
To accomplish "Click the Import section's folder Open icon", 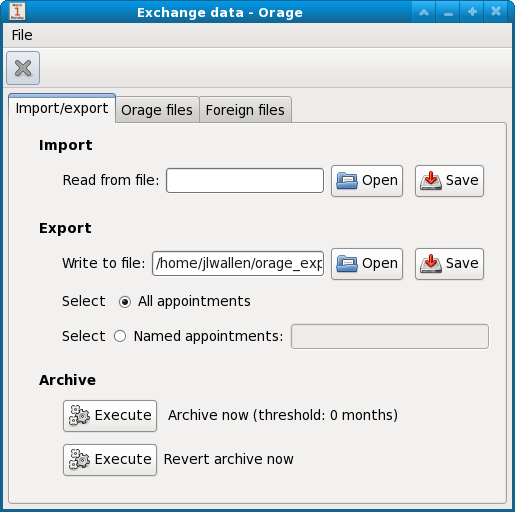I will pyautogui.click(x=347, y=181).
